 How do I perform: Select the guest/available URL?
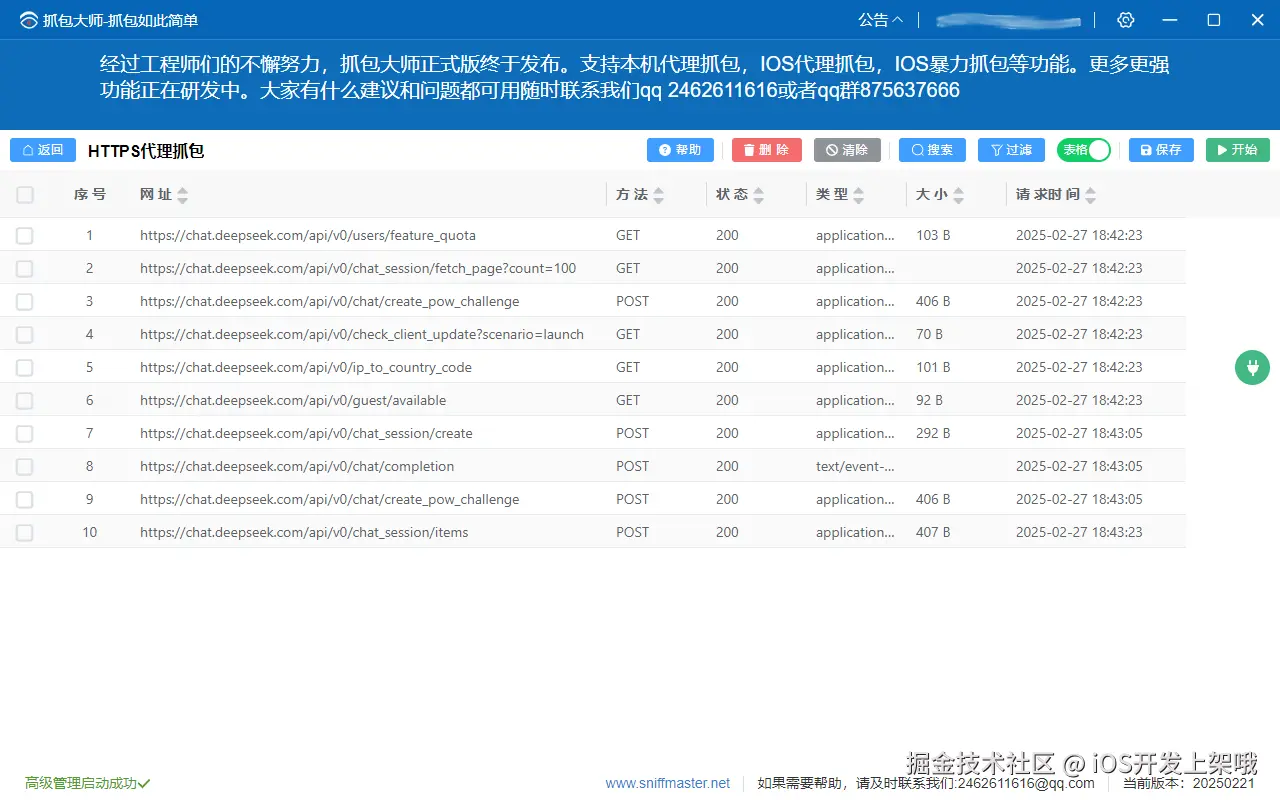[293, 401]
